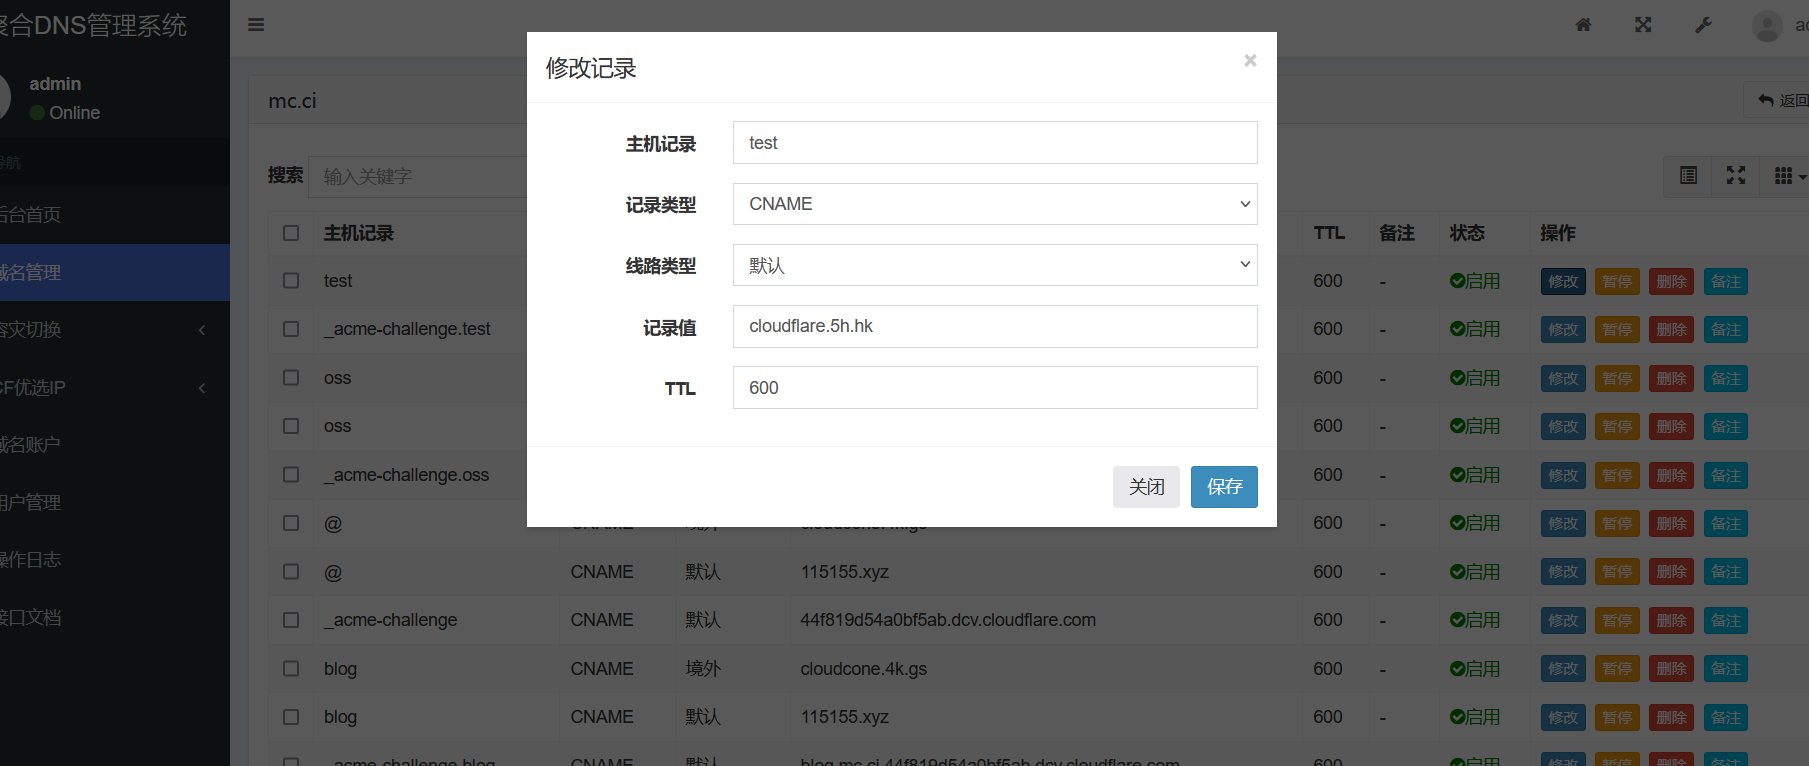Viewport: 1809px width, 766px height.
Task: Toggle fullscreen using the top bar expand icon
Action: click(1643, 25)
